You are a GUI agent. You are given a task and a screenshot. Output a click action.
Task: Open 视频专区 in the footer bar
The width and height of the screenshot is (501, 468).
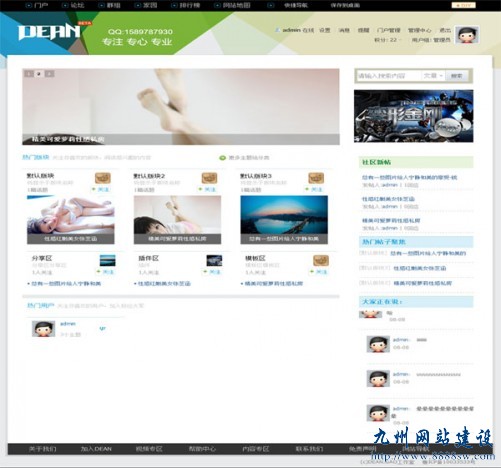[x=149, y=449]
